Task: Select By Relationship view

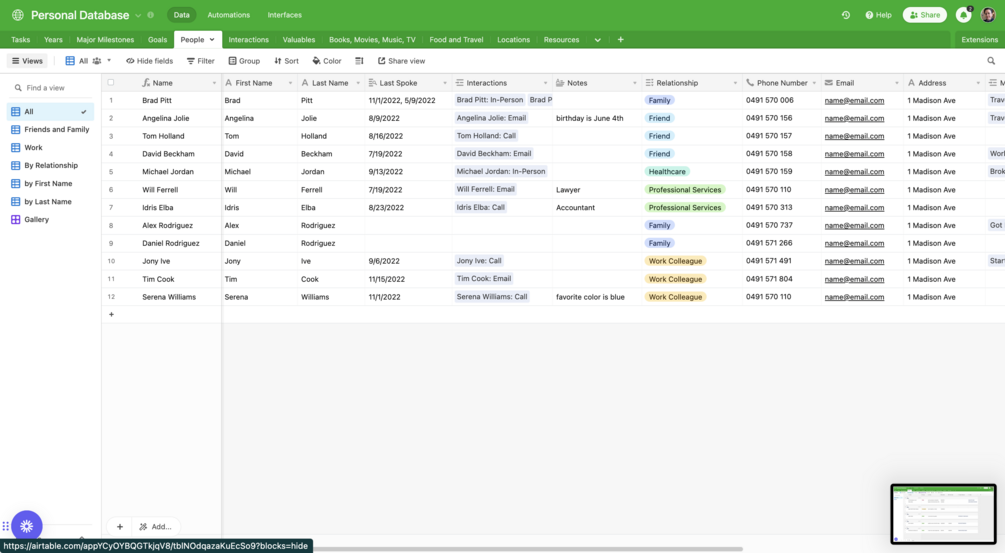Action: click(51, 165)
